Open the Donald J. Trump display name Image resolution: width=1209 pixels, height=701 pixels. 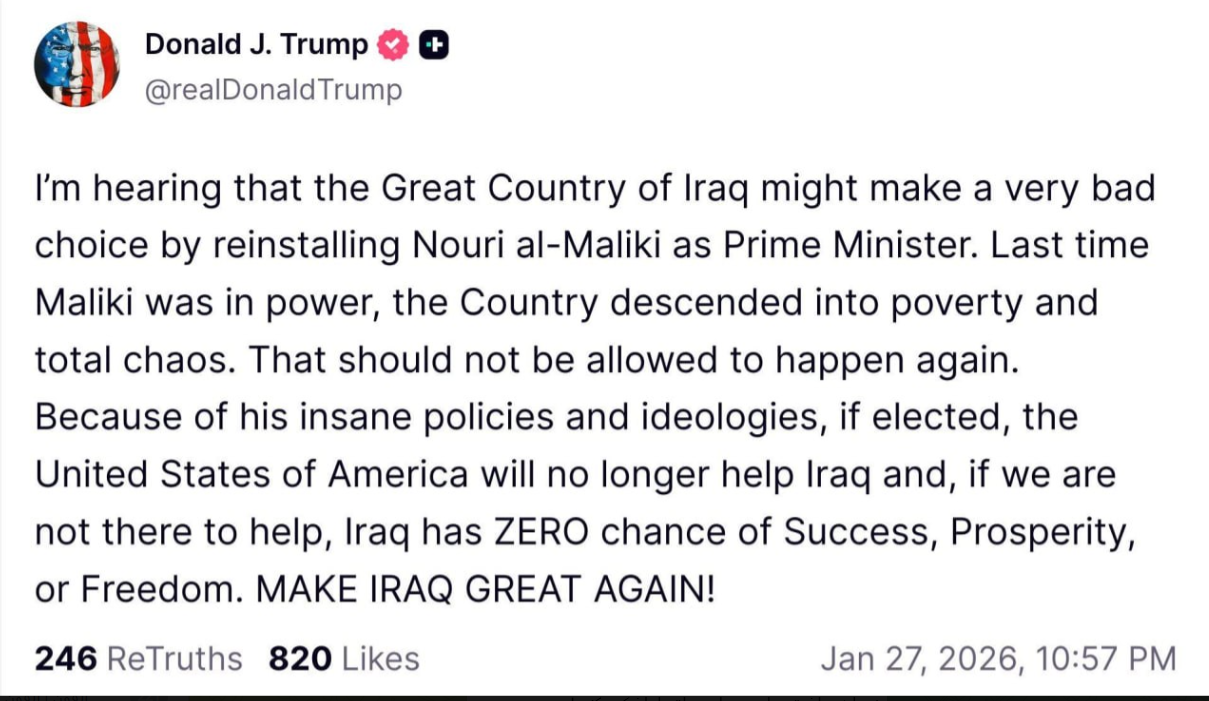click(256, 45)
